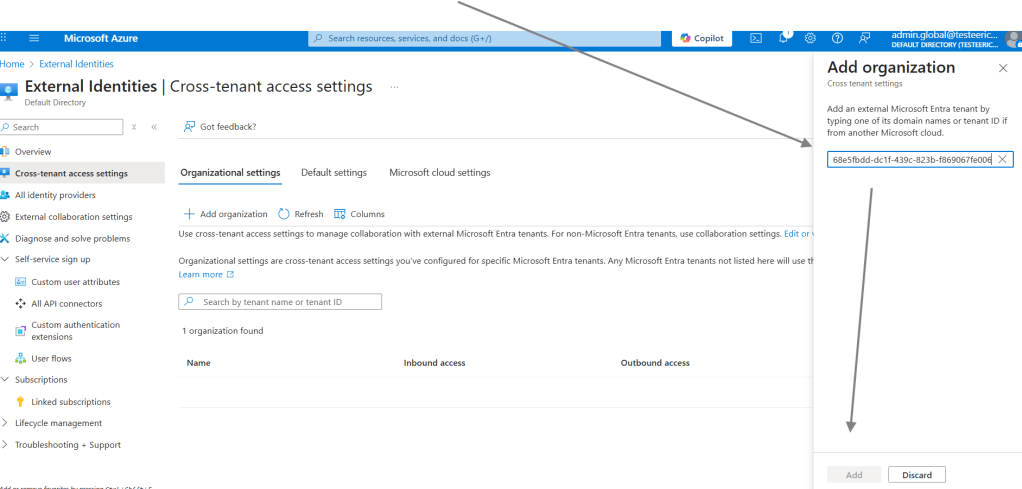
Task: Expand Troubleshooting + Support section
Action: tap(6, 445)
